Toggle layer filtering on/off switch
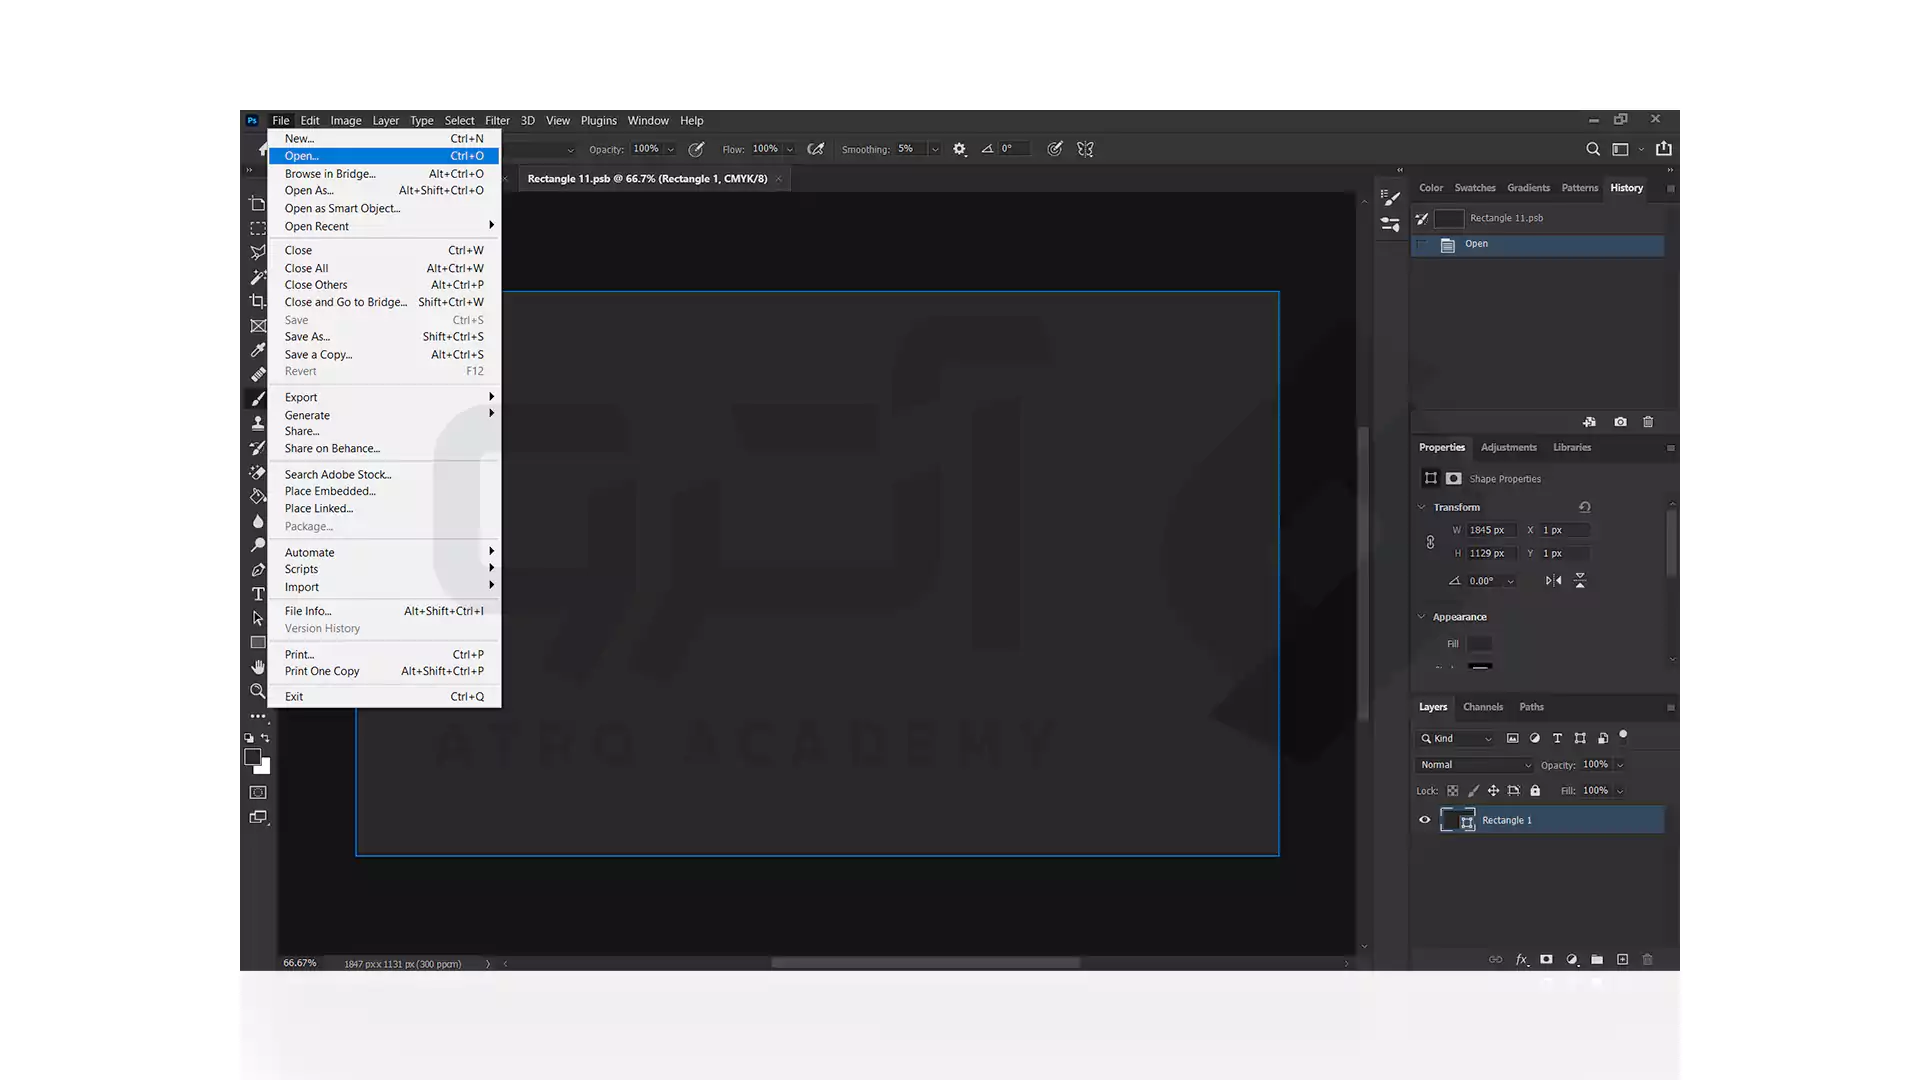Image resolution: width=1920 pixels, height=1080 pixels. 1623,735
